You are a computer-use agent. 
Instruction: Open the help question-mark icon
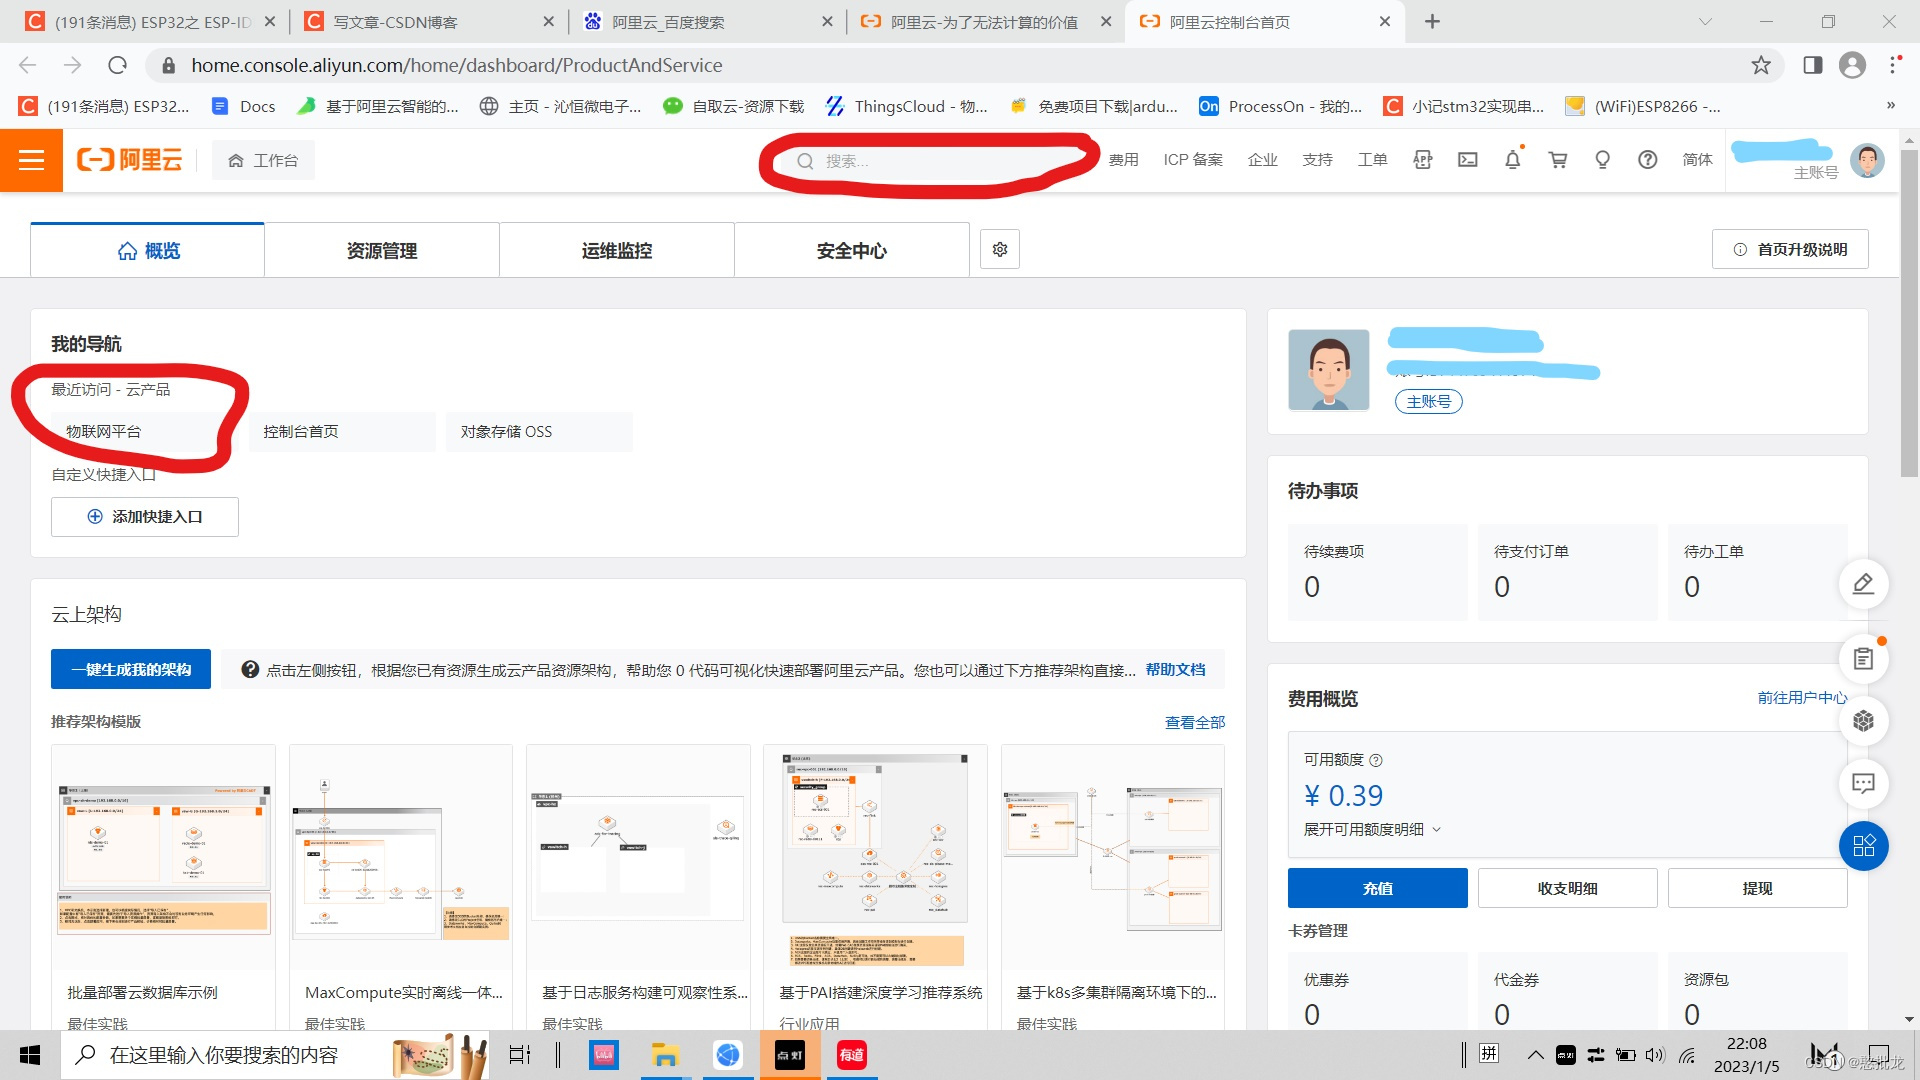pyautogui.click(x=1647, y=160)
